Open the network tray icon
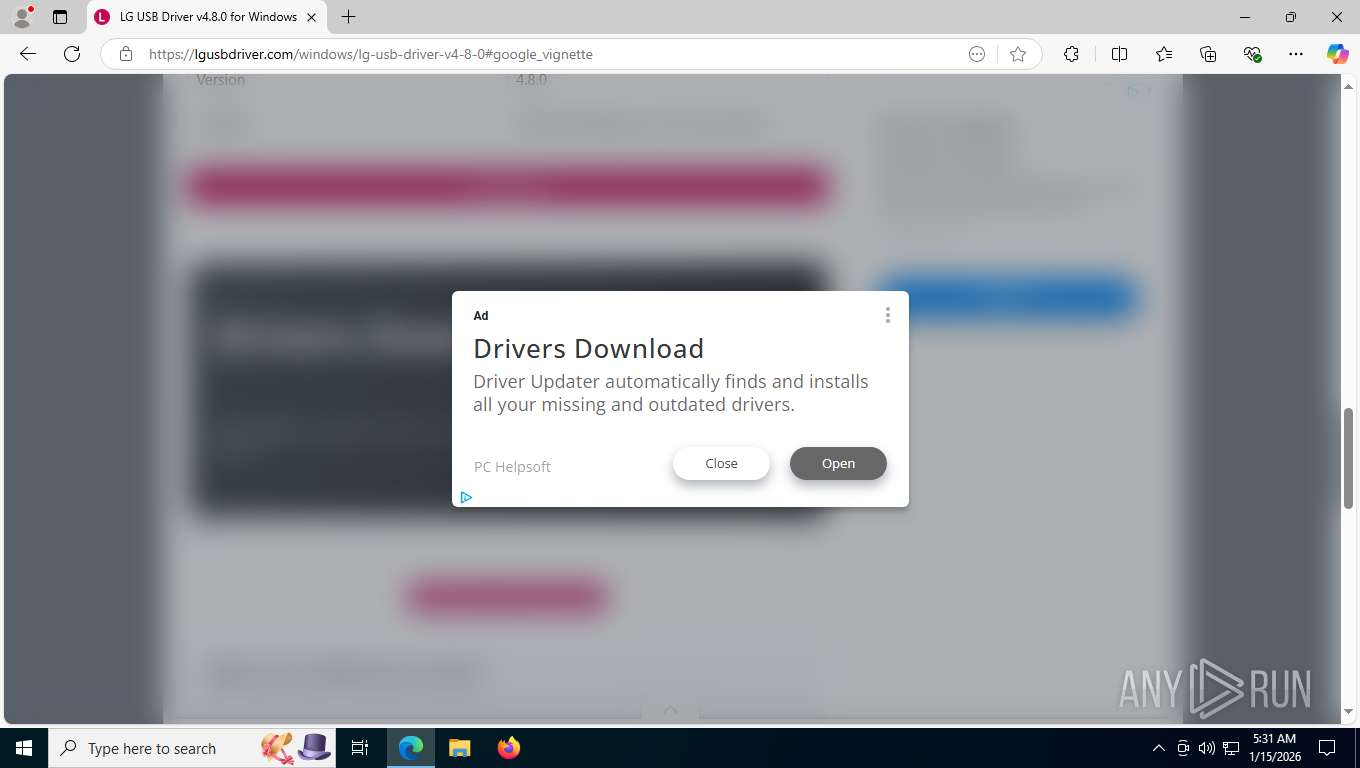The image size is (1360, 768). pos(1231,748)
